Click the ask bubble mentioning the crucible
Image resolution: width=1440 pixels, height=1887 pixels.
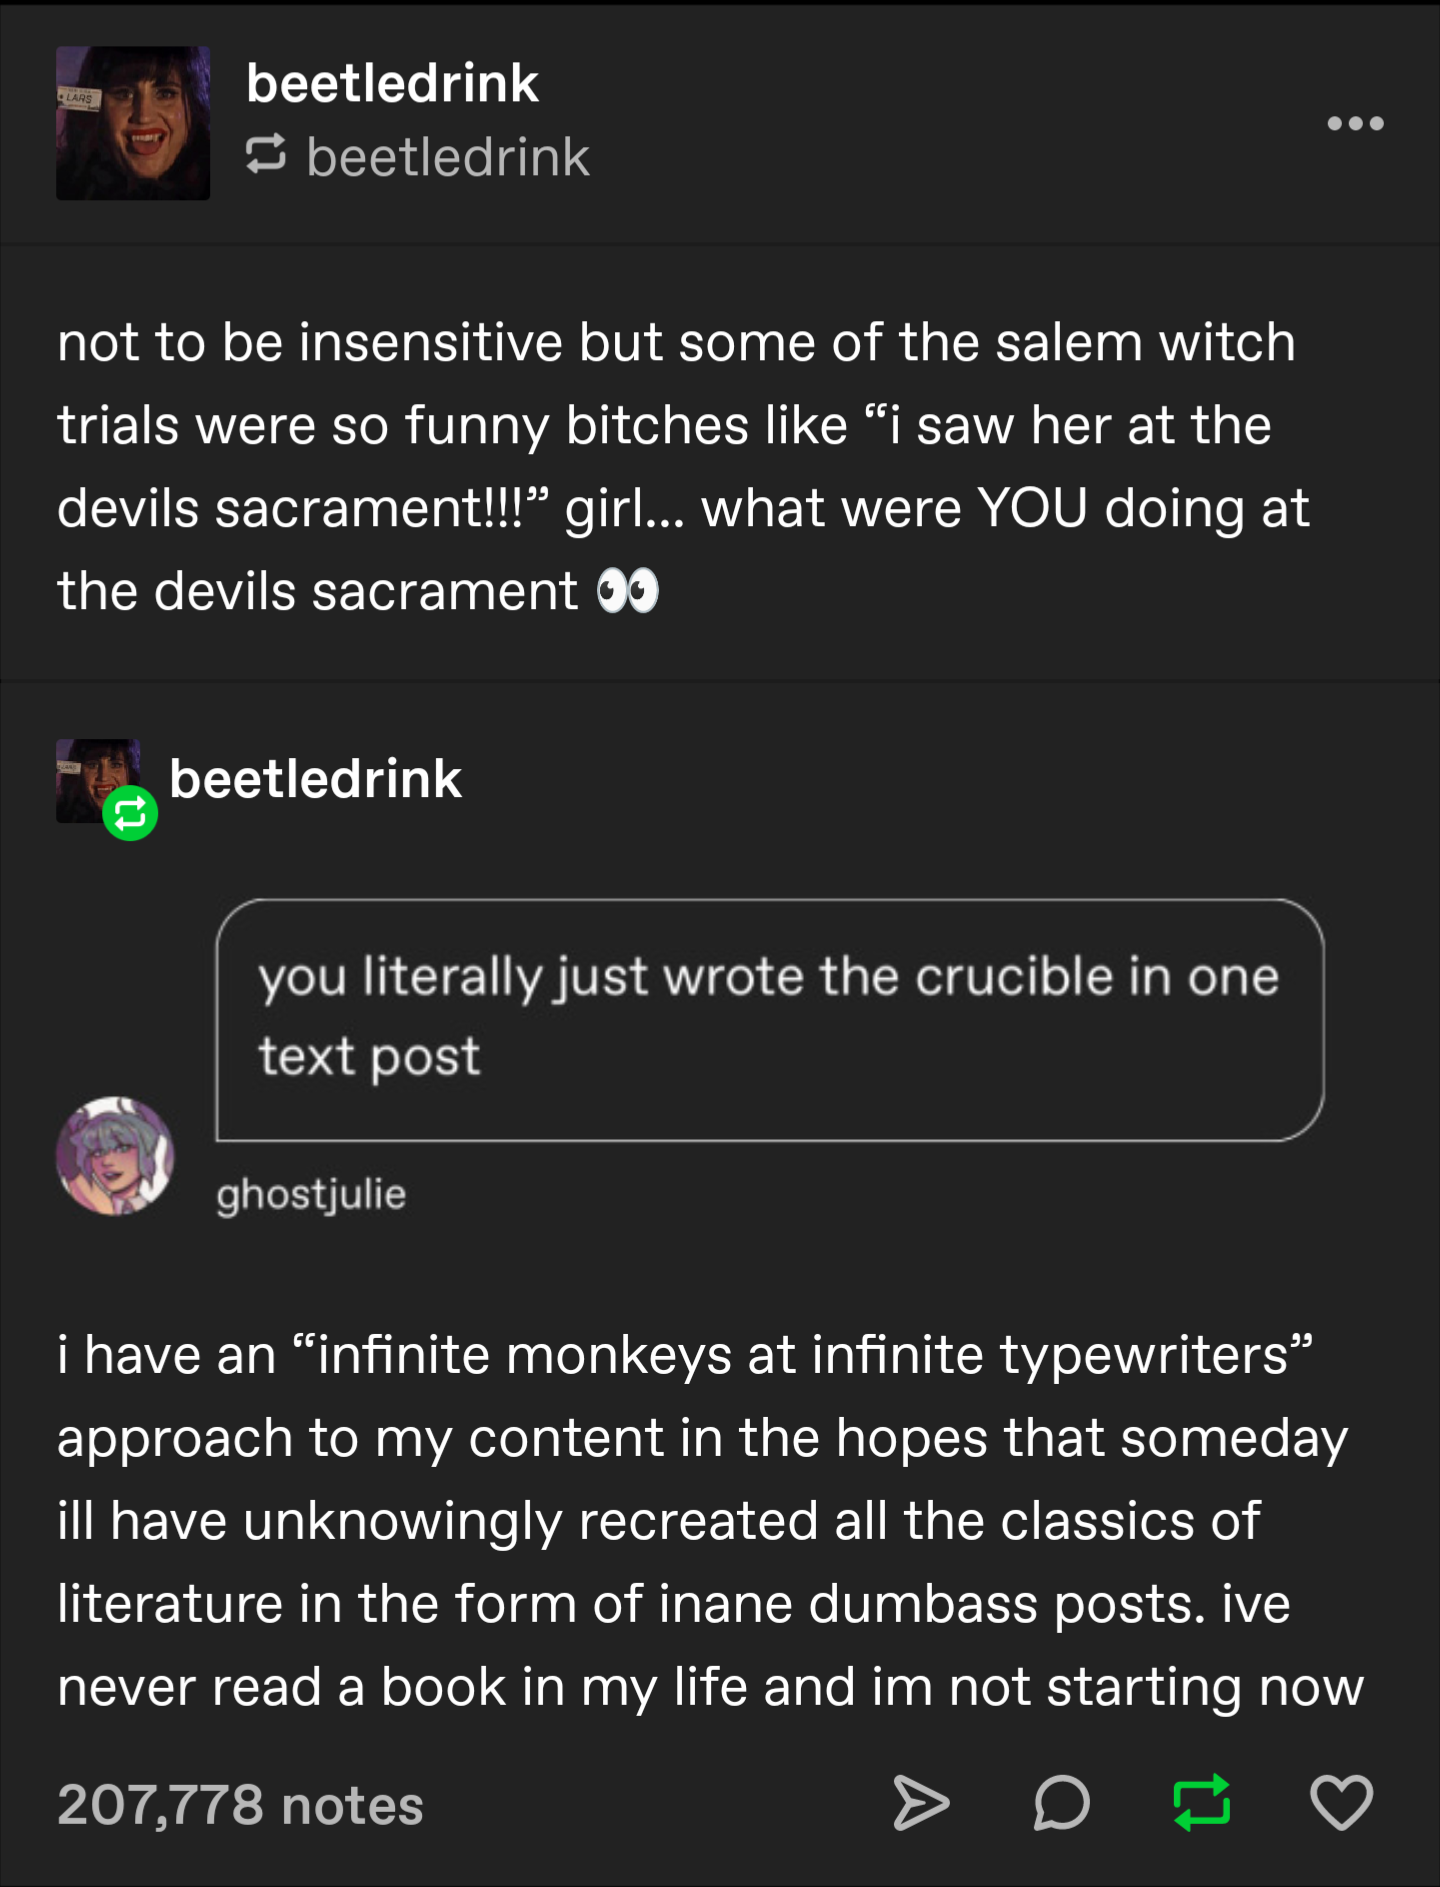tap(769, 1018)
